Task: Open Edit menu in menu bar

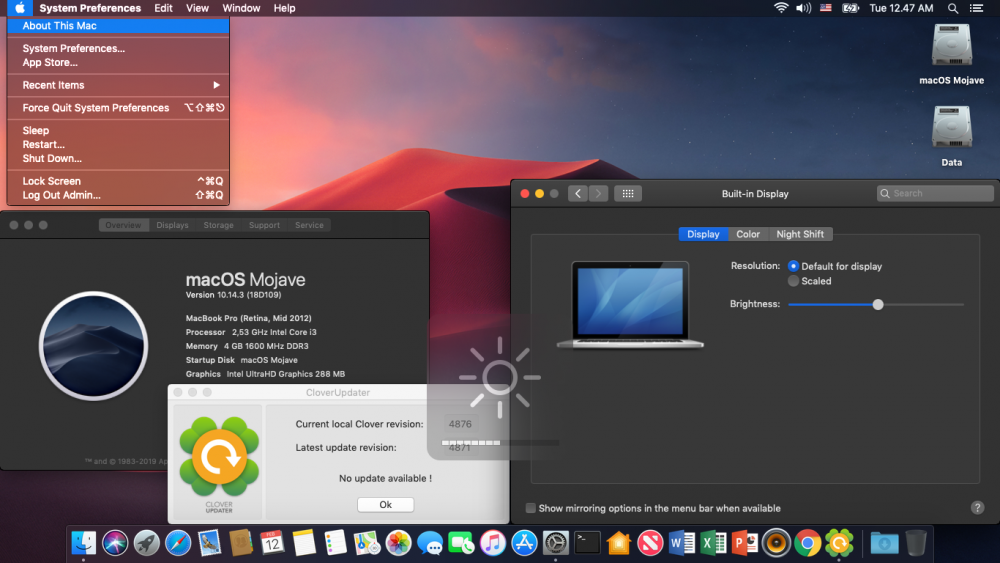Action: pyautogui.click(x=163, y=8)
